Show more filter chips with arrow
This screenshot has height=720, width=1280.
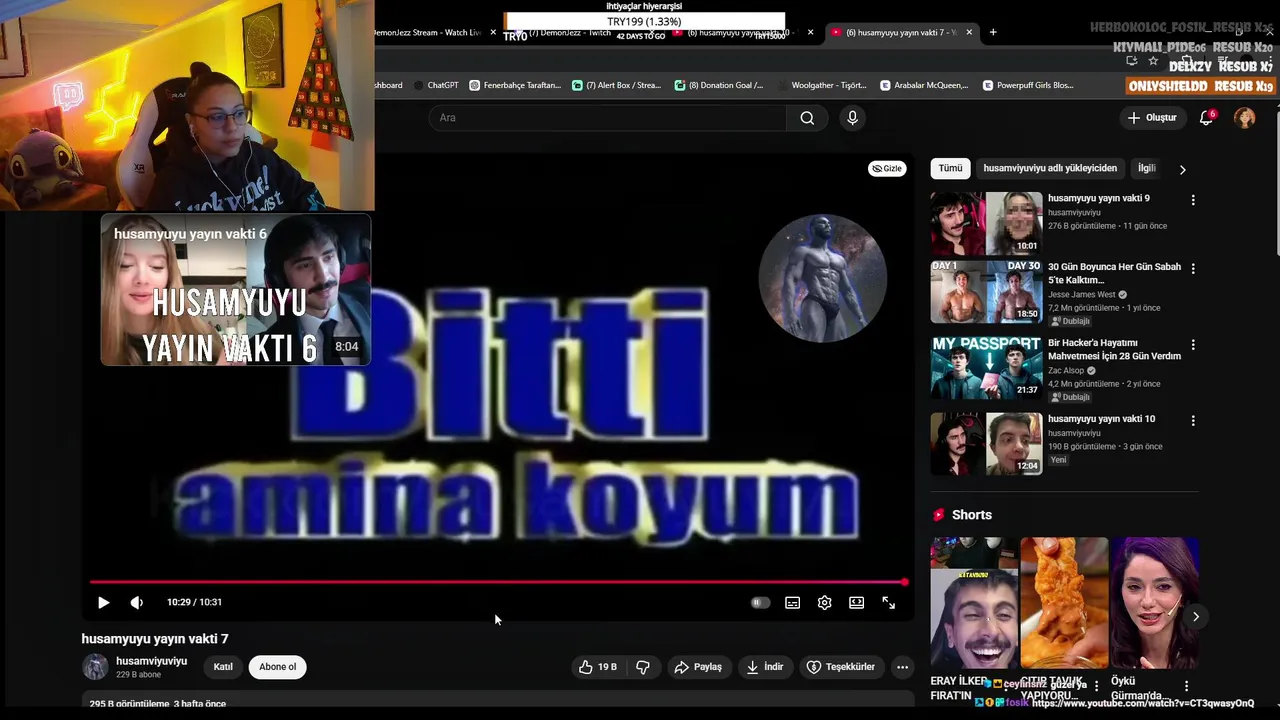[x=1182, y=169]
